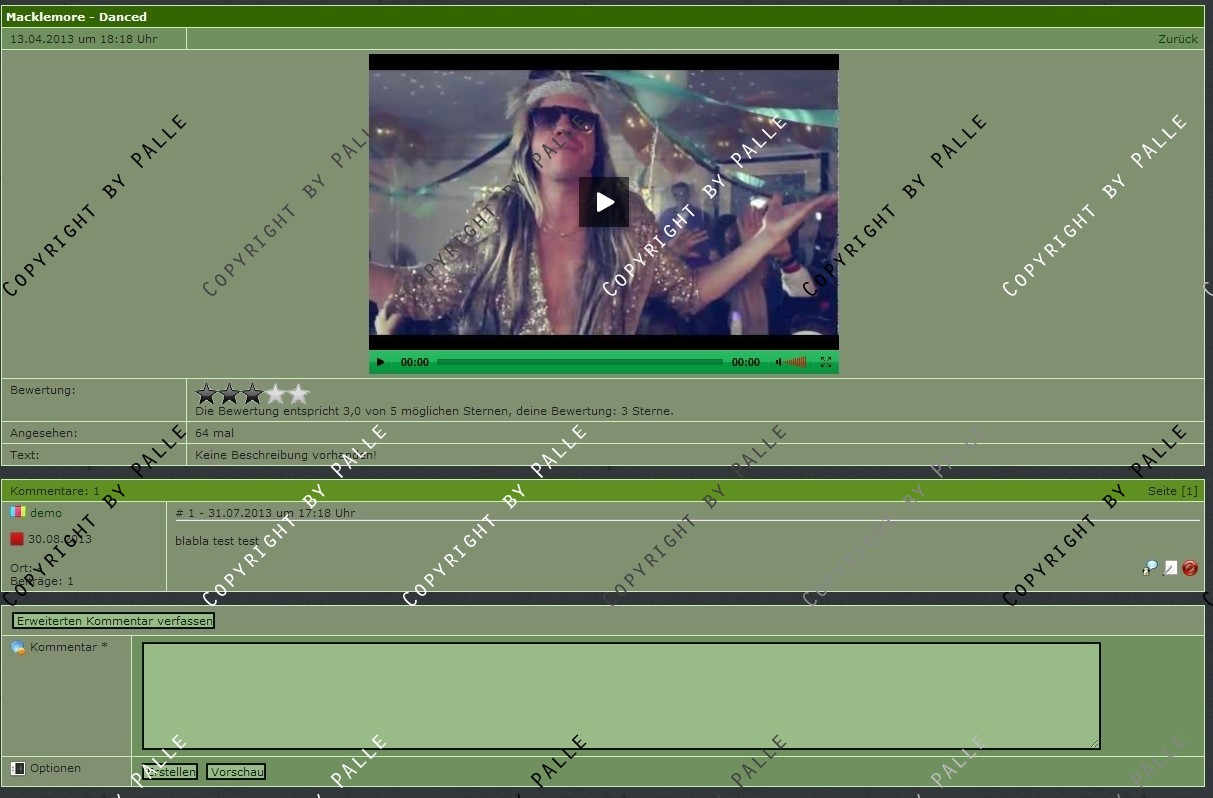Adjust the orange volume level bars
1213x798 pixels.
pos(796,363)
